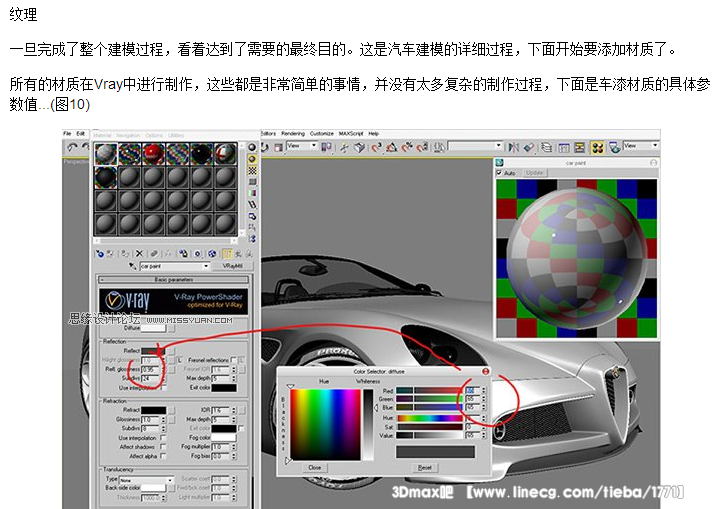Click the Sample Type sphere icon
Screen dimensions: 713x509
(x=252, y=147)
